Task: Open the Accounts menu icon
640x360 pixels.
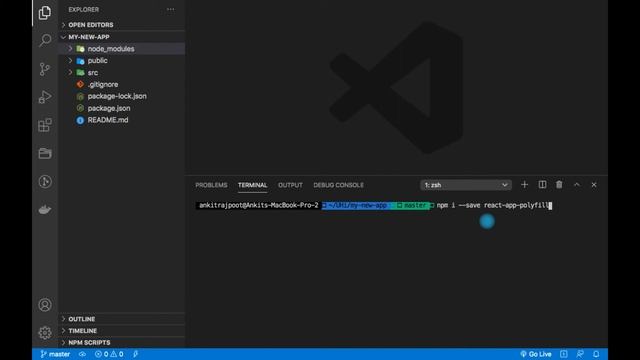Action: coord(45,304)
